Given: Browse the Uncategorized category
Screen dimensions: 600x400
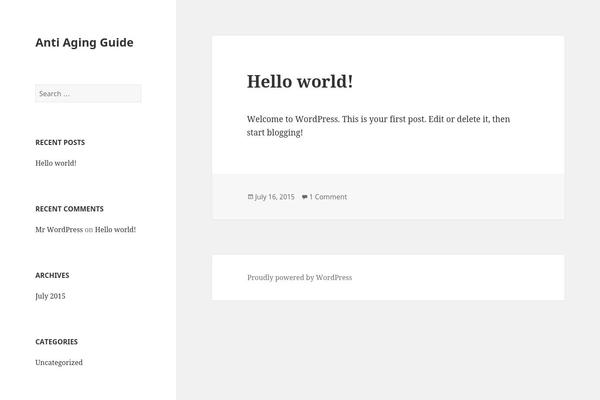Looking at the screenshot, I should tap(59, 362).
